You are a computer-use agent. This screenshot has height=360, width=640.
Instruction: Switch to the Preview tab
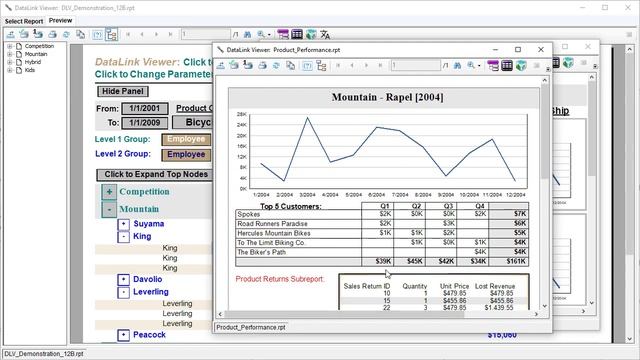click(x=60, y=20)
